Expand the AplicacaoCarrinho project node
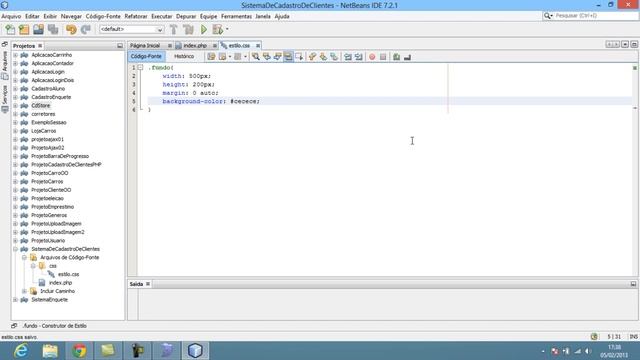640x360 pixels. 16,55
